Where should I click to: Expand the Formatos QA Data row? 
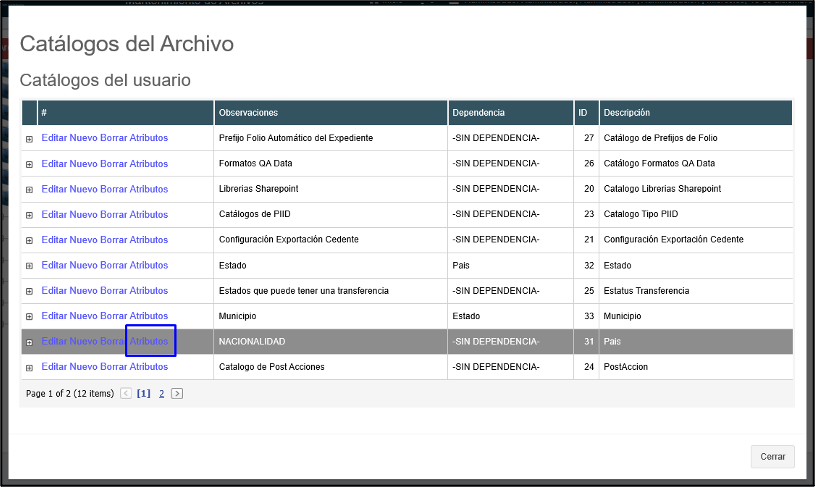29,164
